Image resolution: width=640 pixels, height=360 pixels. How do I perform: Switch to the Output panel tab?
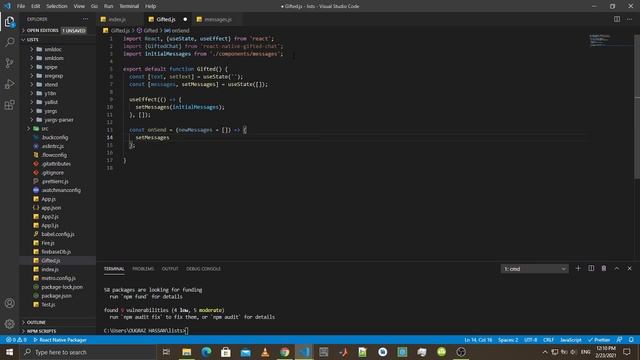tap(170, 269)
